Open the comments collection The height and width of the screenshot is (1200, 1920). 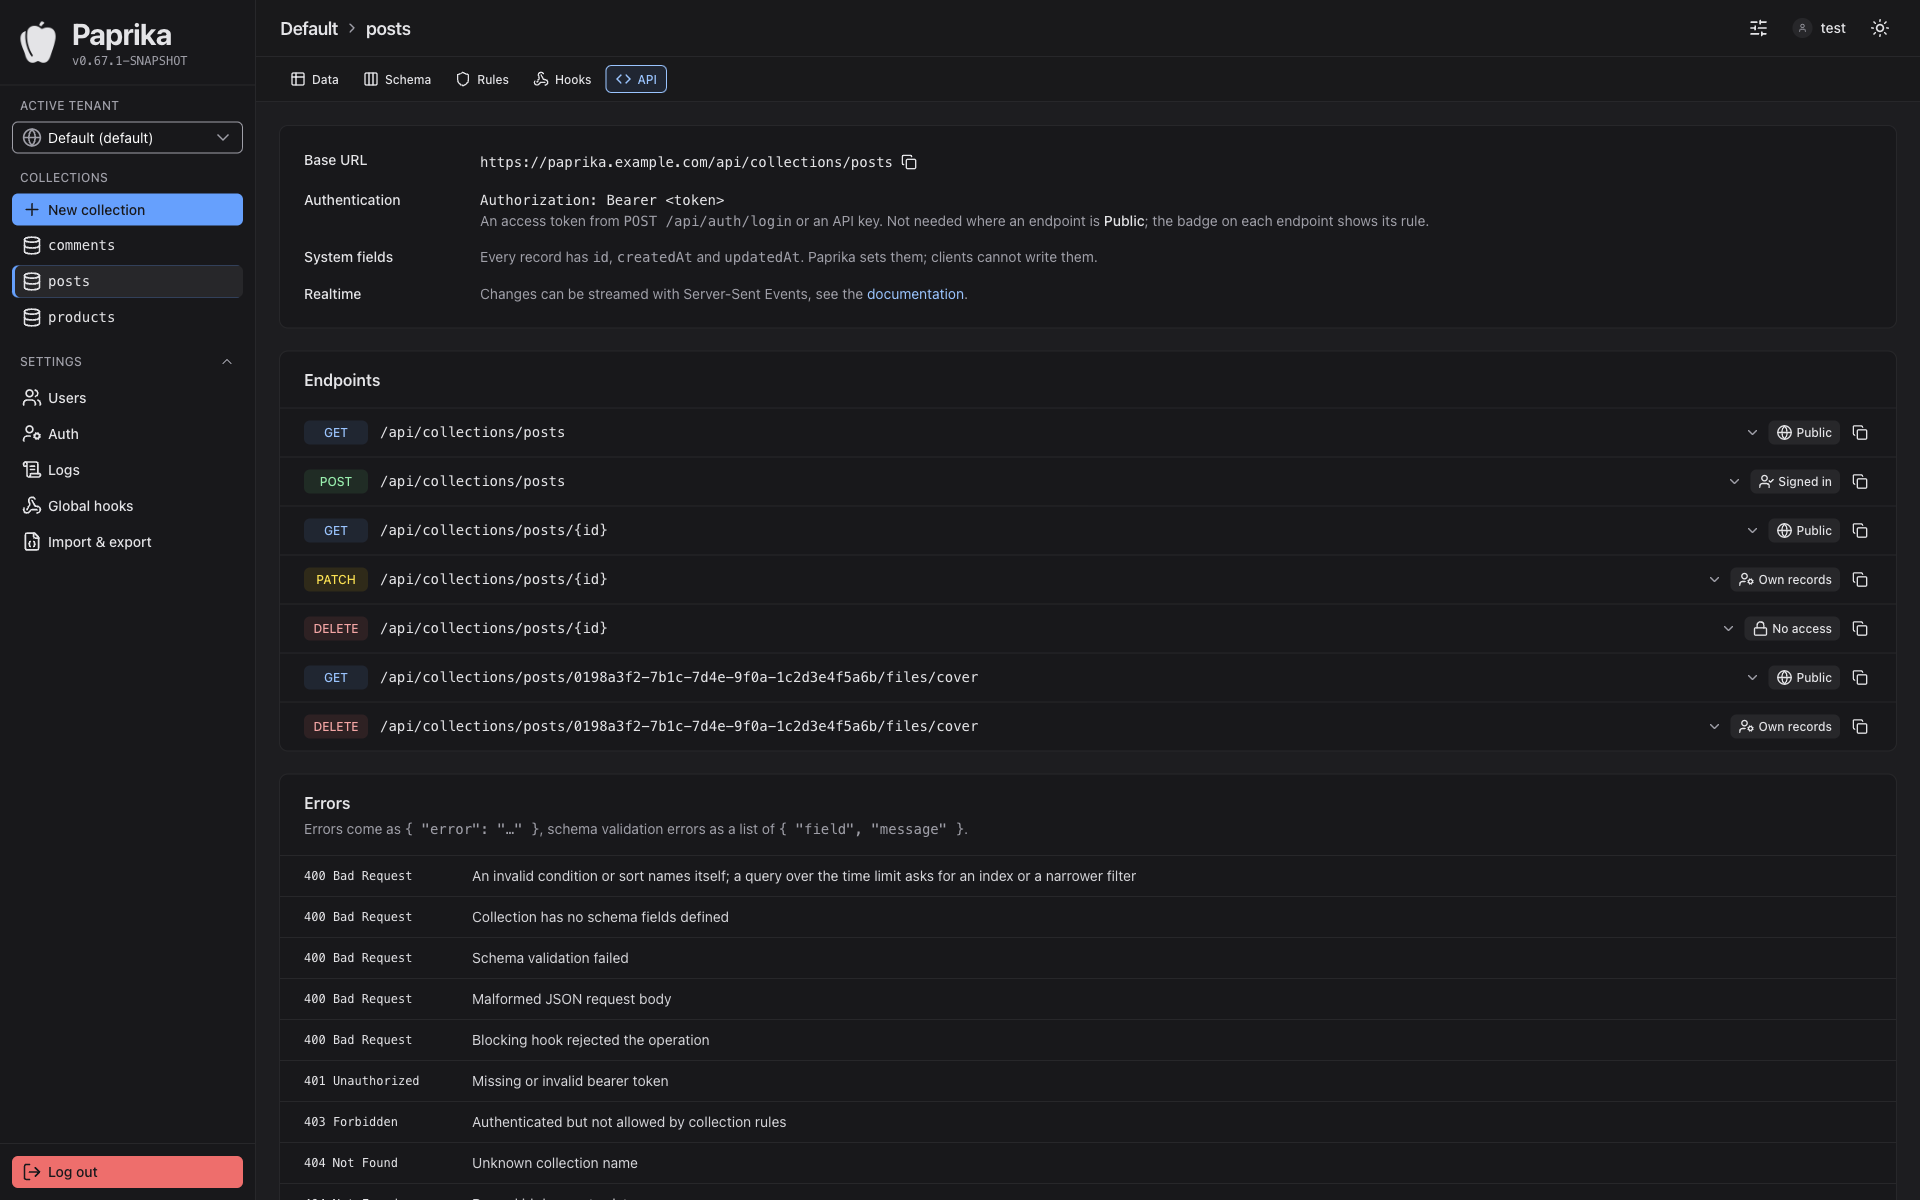point(127,246)
